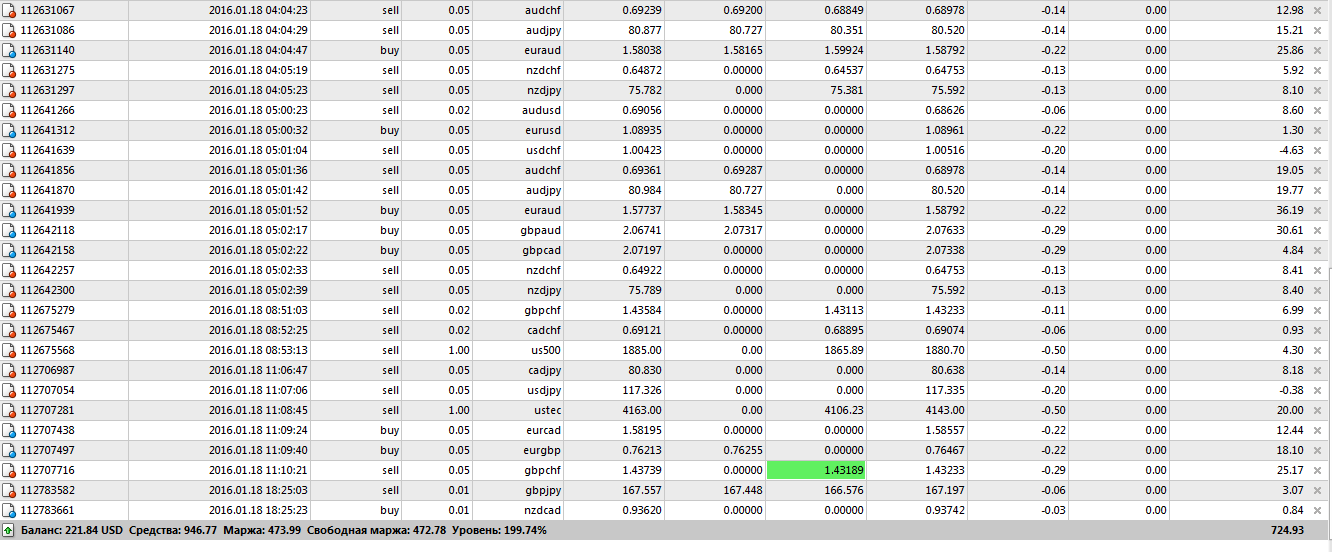Image resolution: width=1332 pixels, height=552 pixels.
Task: Close the usdchf order with loss -4.63
Action: click(1318, 150)
